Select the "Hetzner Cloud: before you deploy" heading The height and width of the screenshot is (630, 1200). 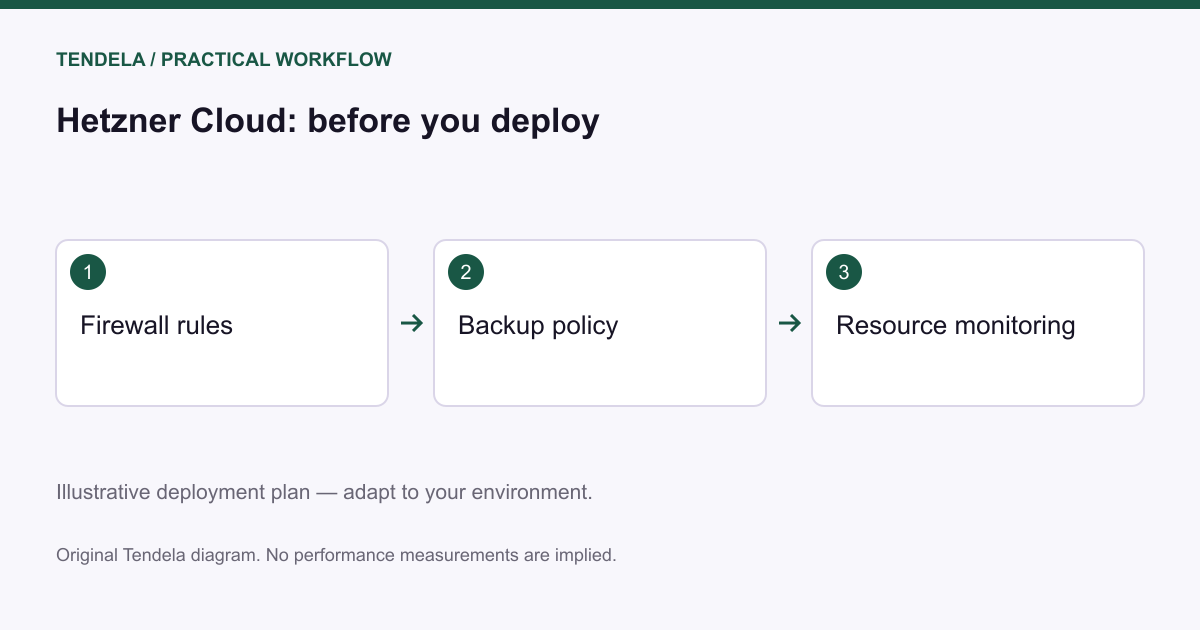[328, 121]
